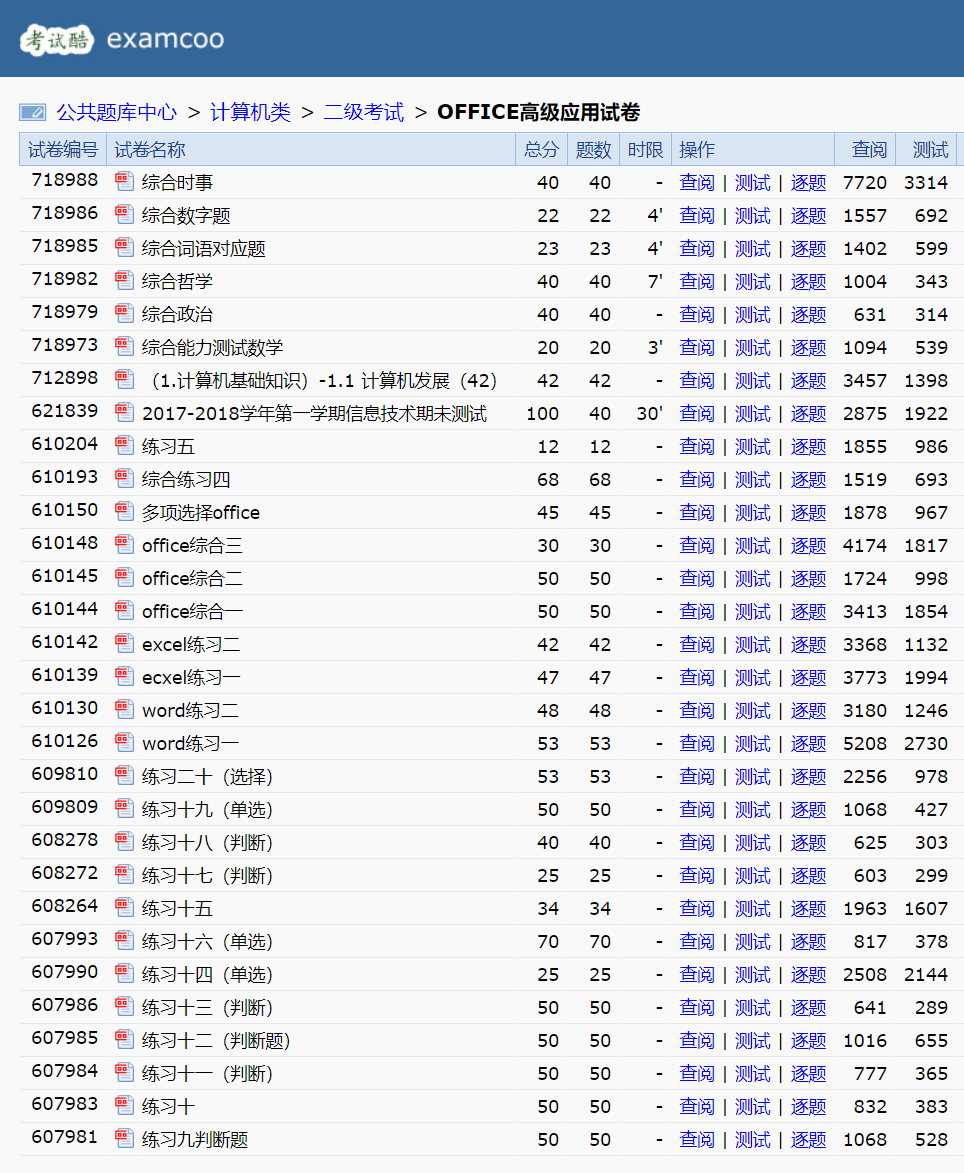
Task: Open 逐题 mode for 综合词语对应题
Action: pyautogui.click(x=808, y=248)
